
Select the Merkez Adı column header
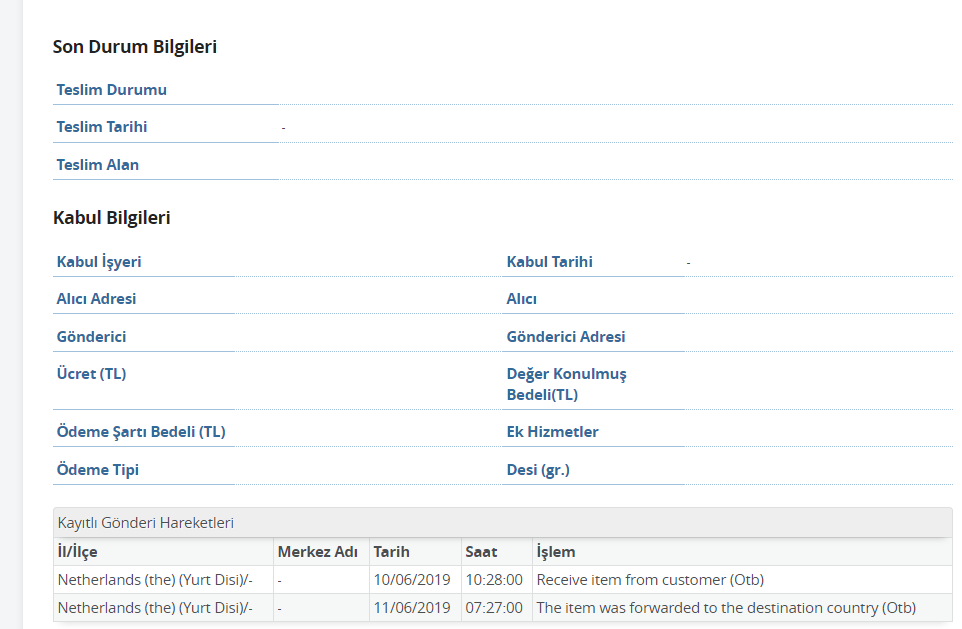(317, 552)
